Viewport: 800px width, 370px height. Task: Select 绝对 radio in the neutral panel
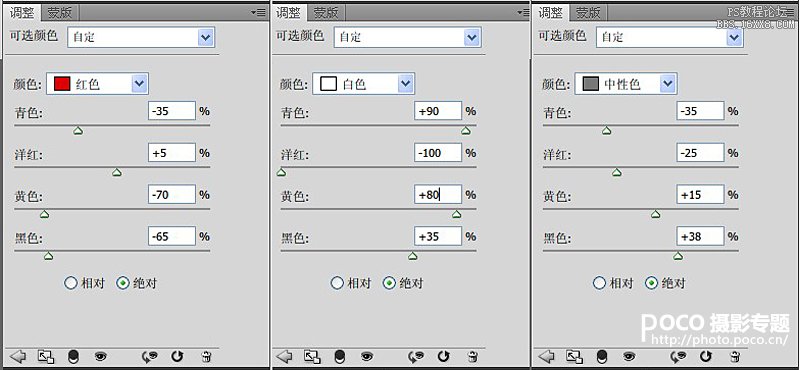665,283
